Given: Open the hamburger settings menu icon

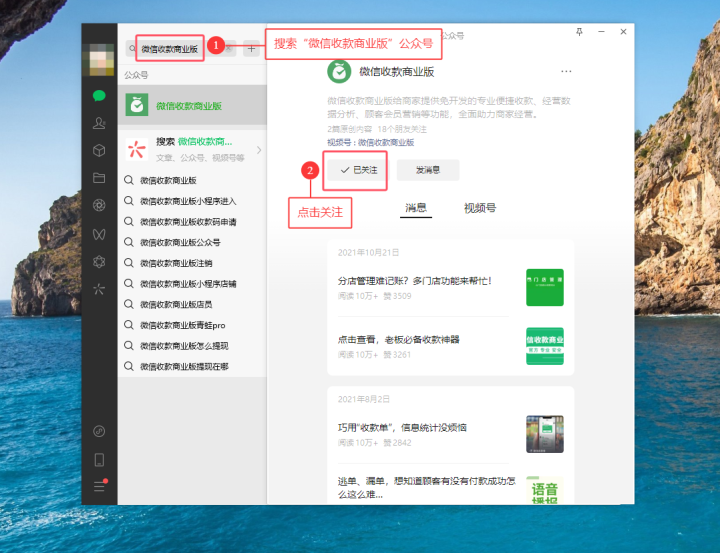Looking at the screenshot, I should [x=100, y=486].
